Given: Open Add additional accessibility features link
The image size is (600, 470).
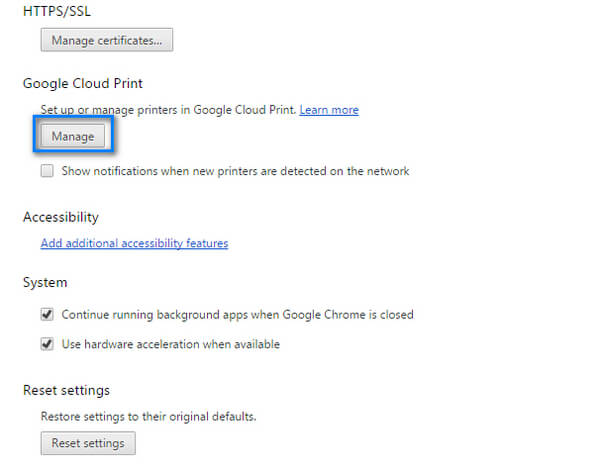Looking at the screenshot, I should pyautogui.click(x=134, y=243).
